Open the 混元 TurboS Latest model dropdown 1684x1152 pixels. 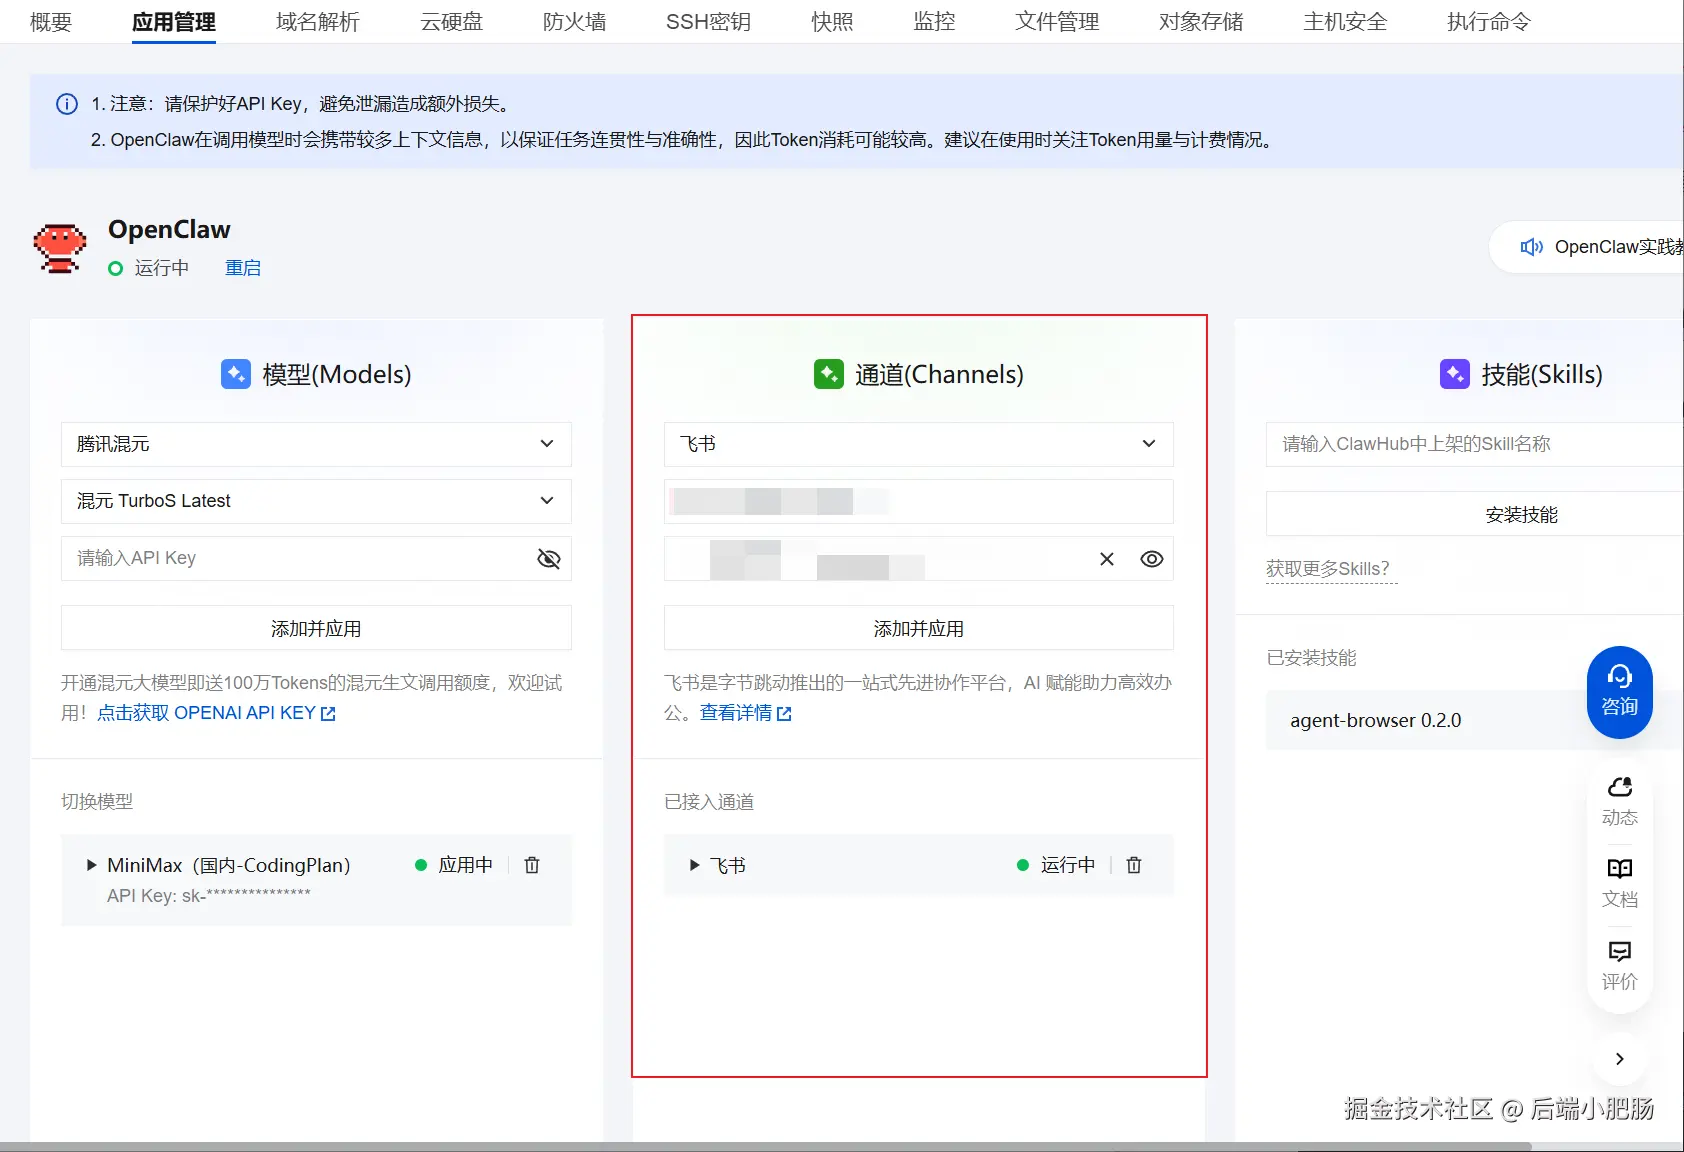[316, 501]
